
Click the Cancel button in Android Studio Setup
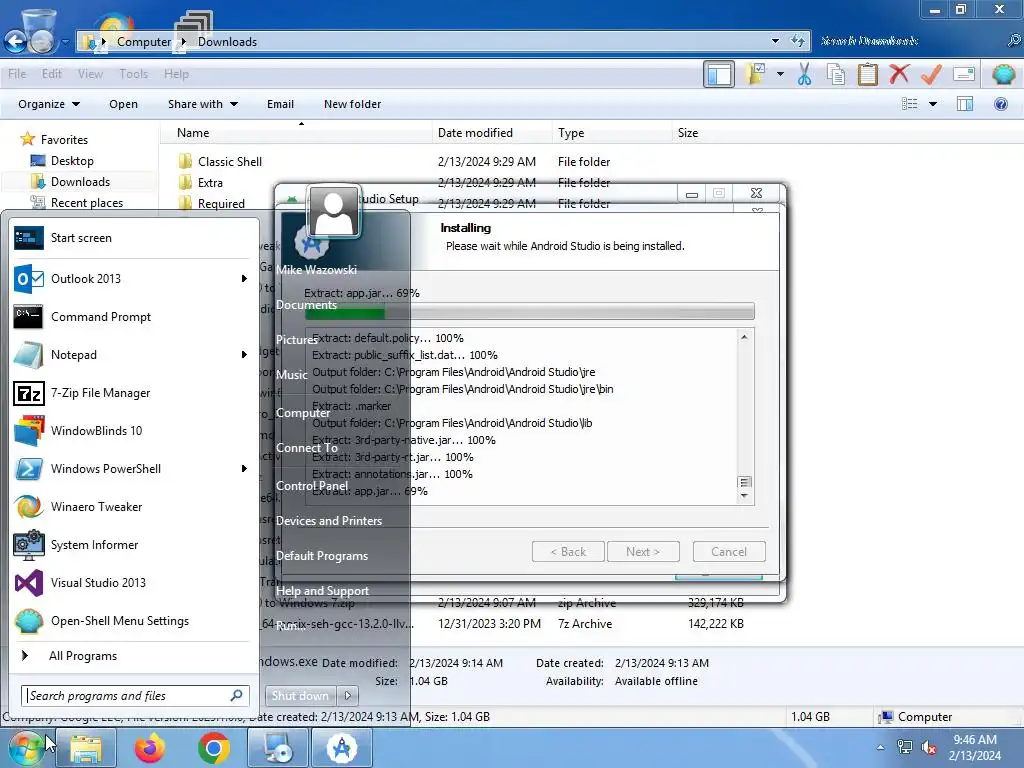tap(729, 552)
